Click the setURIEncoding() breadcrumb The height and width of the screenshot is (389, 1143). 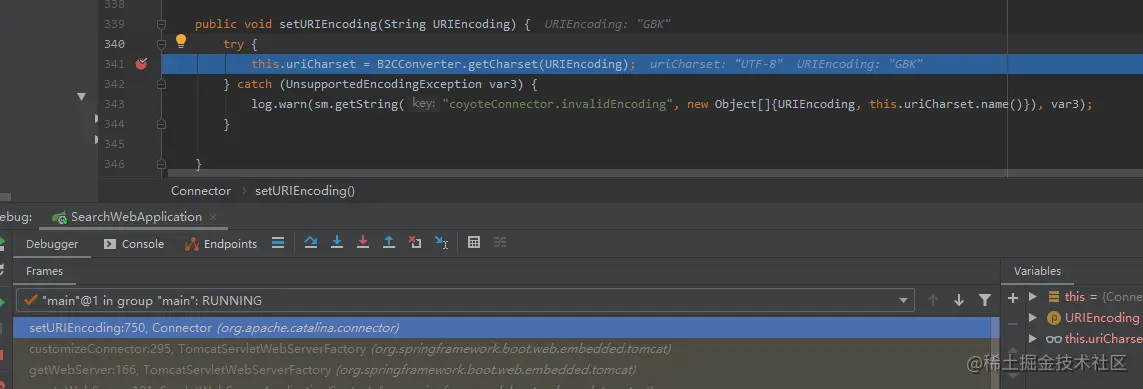(305, 191)
